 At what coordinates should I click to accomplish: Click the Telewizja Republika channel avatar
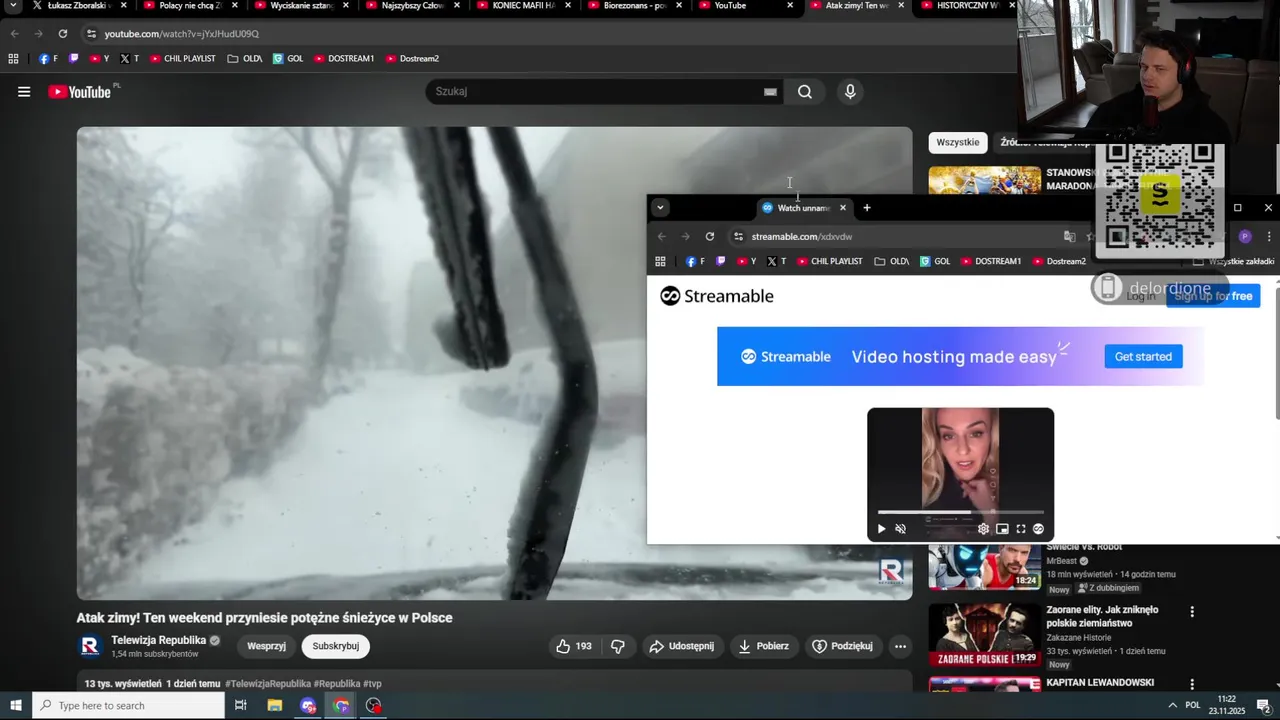pos(90,646)
